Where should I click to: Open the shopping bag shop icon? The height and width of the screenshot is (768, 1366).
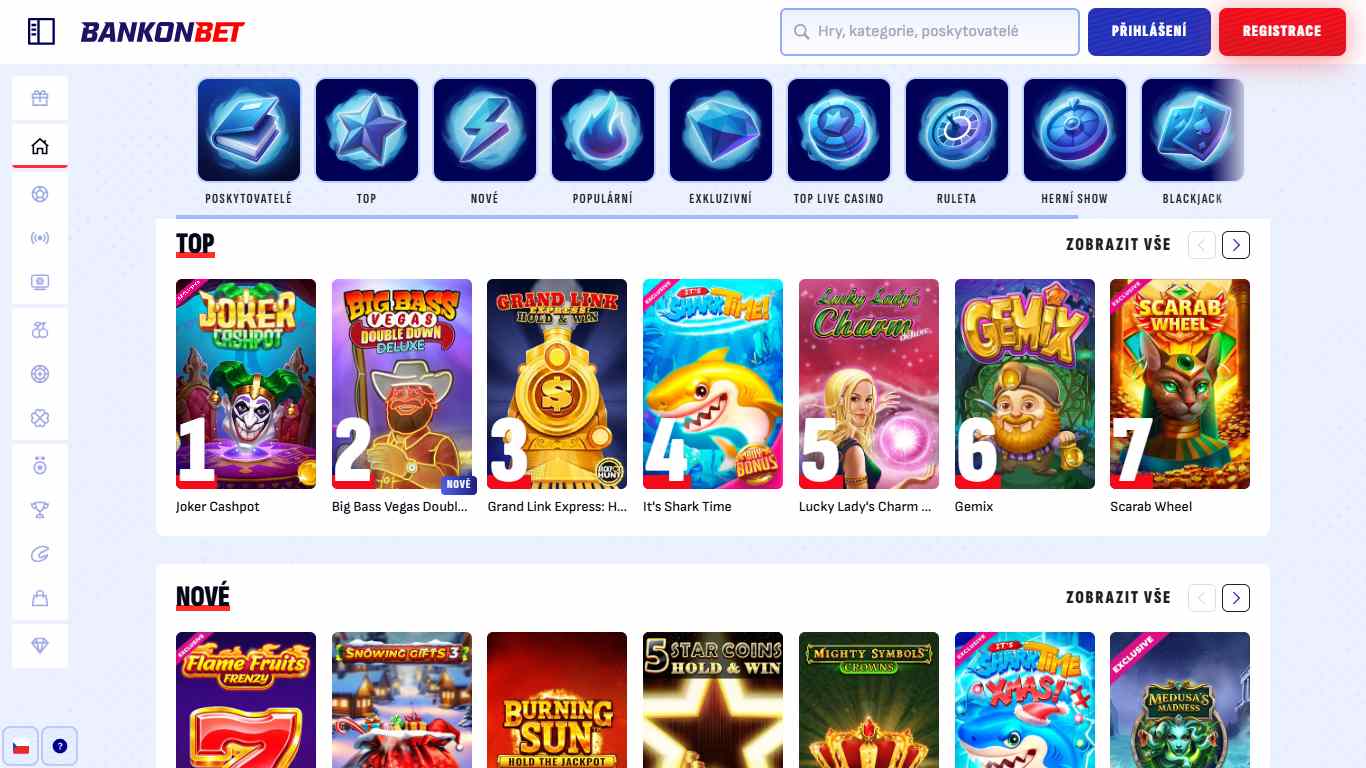pyautogui.click(x=40, y=598)
